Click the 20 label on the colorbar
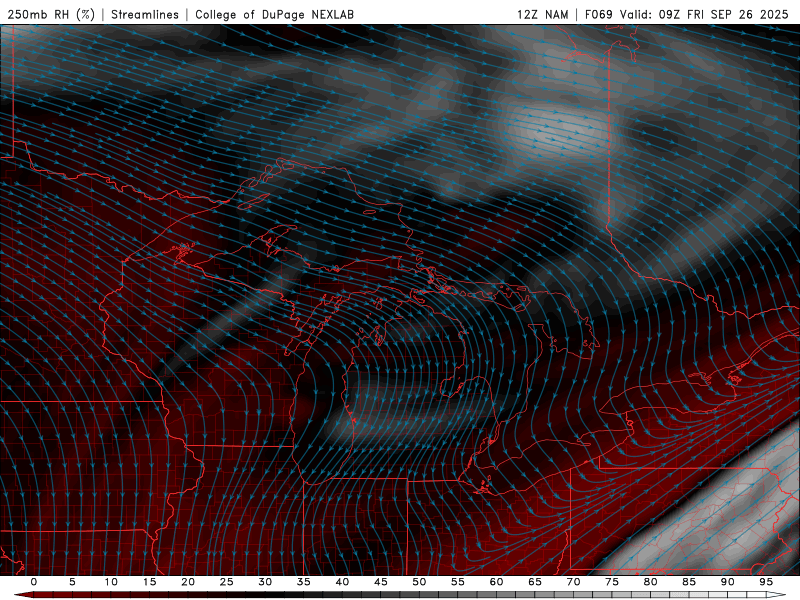Viewport: 800px width, 600px height. click(188, 582)
